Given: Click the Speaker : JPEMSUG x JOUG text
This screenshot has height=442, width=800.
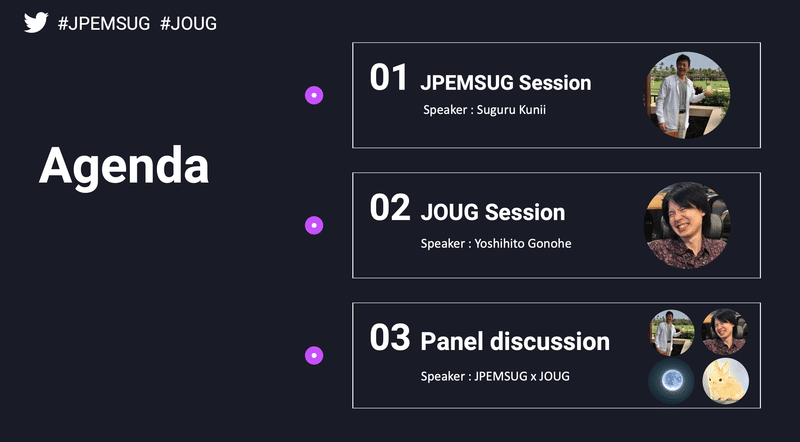Looking at the screenshot, I should pos(498,375).
